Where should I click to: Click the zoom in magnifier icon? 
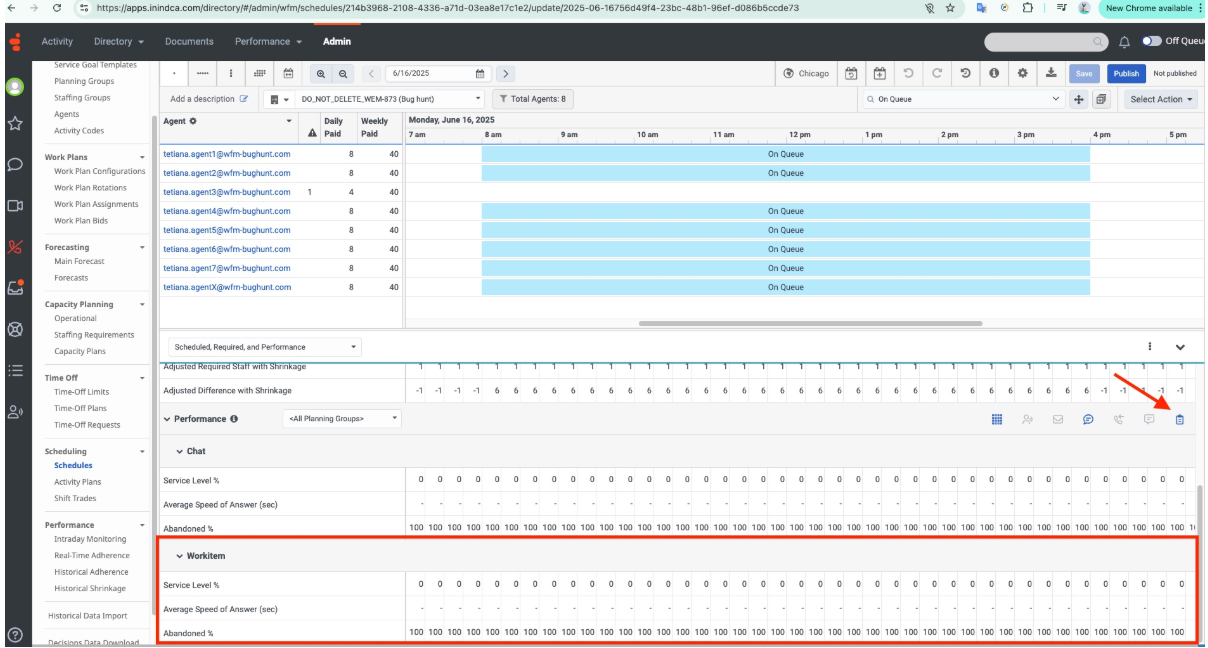point(321,74)
